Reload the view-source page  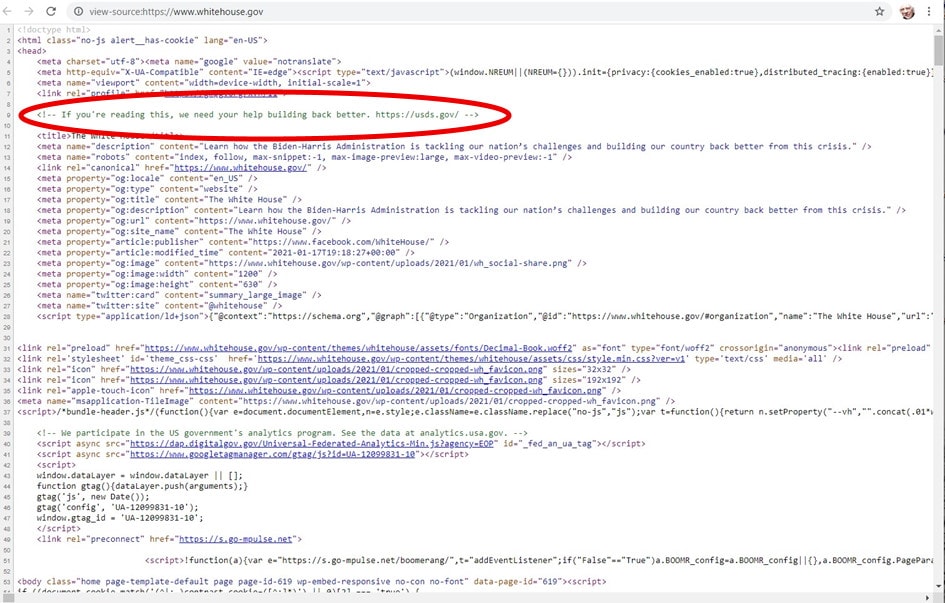pos(51,11)
